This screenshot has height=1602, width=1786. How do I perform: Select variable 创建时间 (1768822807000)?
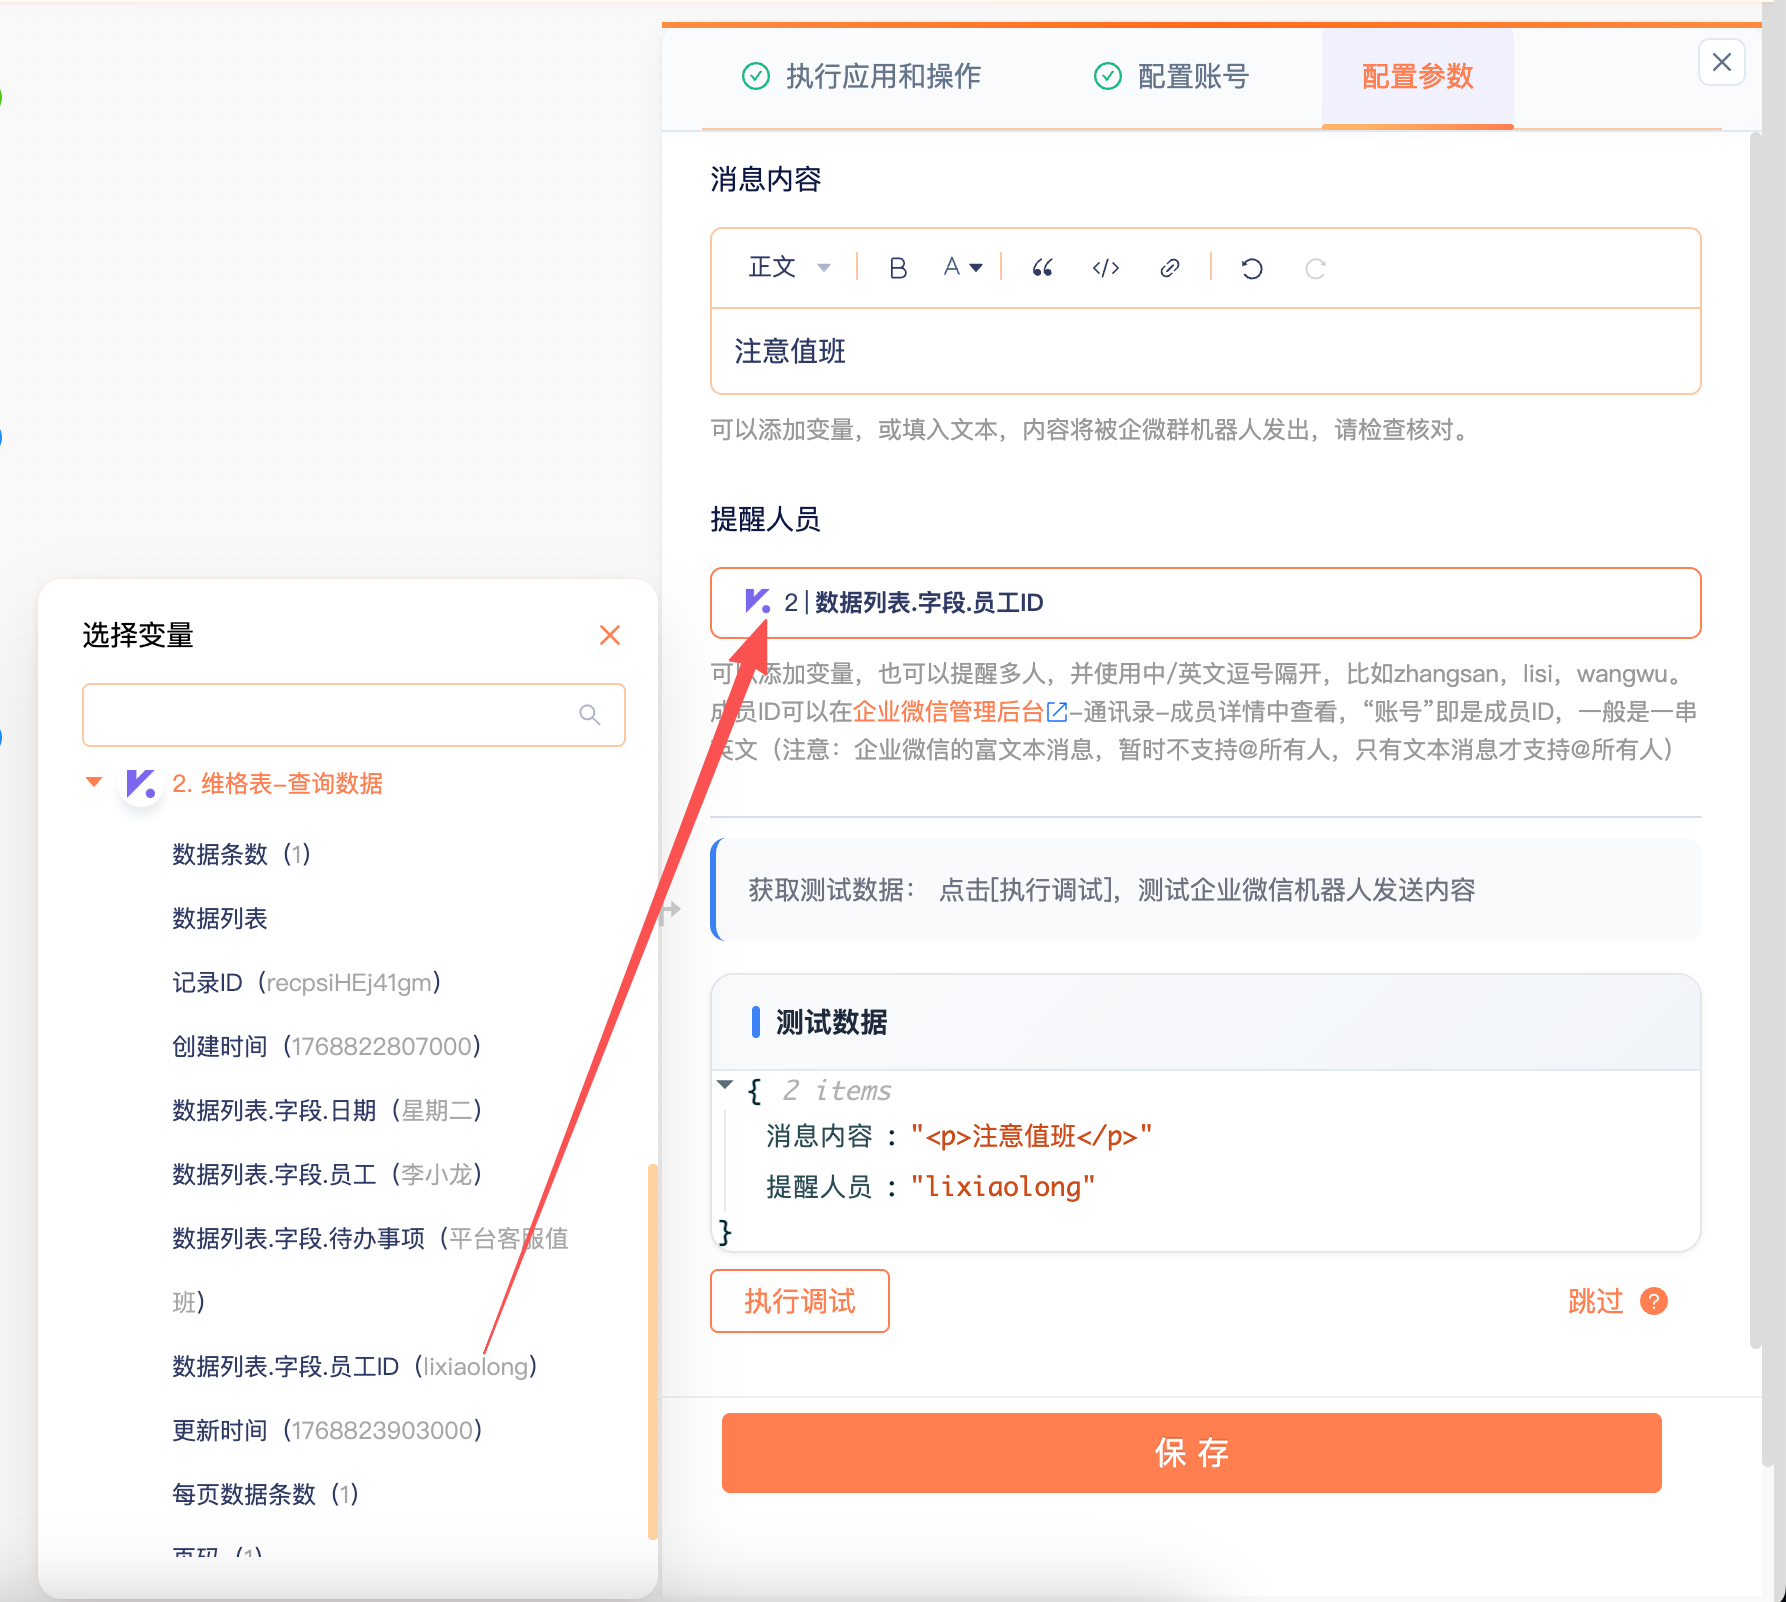click(x=327, y=1046)
